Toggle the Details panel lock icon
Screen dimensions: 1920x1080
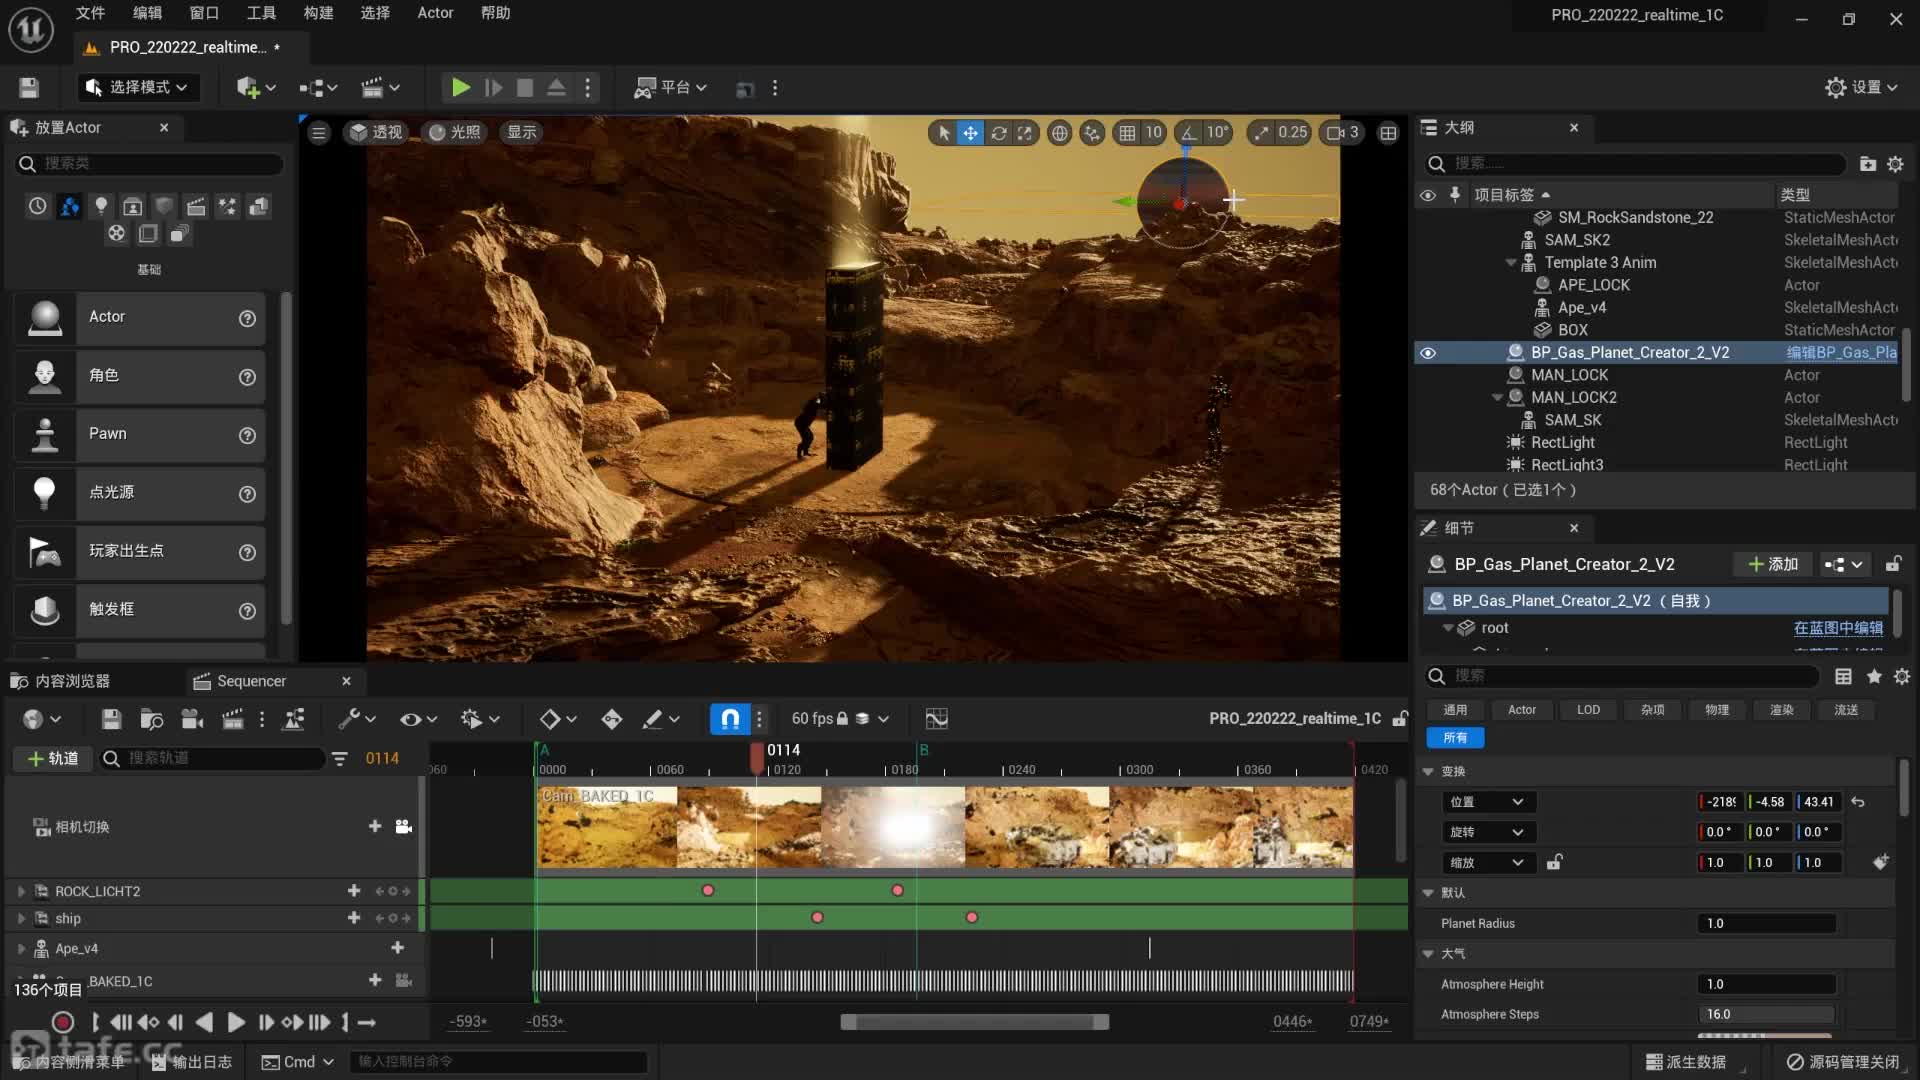pyautogui.click(x=1893, y=564)
